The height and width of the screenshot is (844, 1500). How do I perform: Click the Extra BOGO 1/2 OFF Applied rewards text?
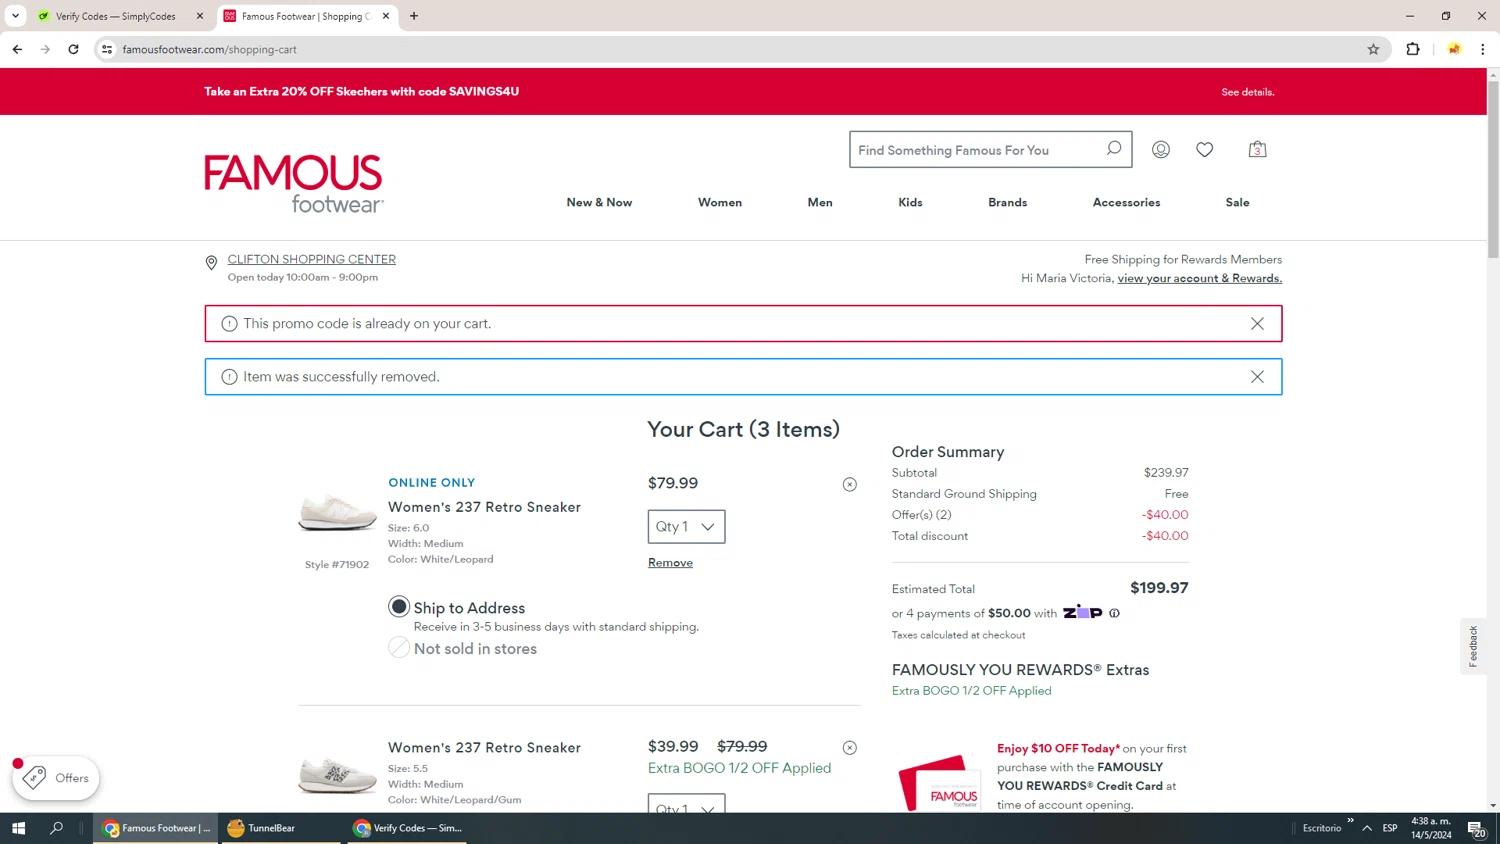click(971, 691)
